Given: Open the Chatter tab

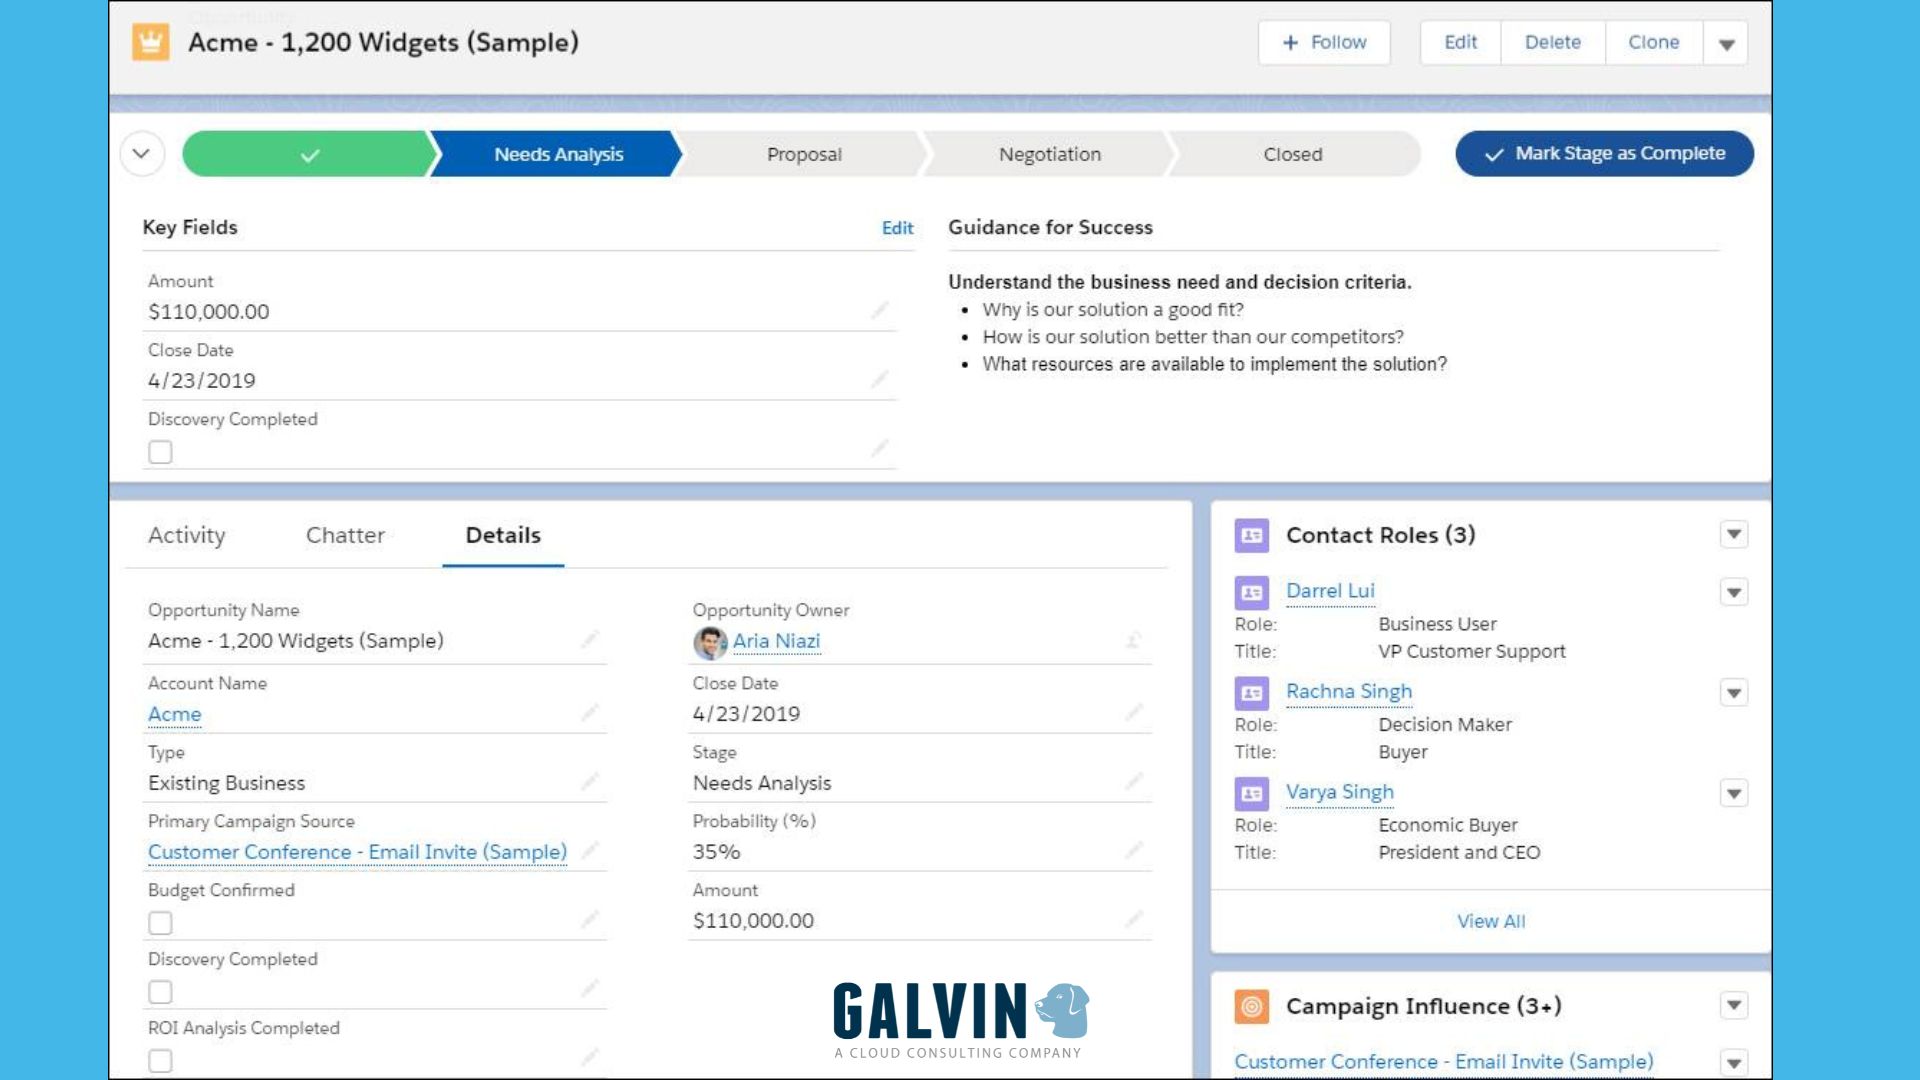Looking at the screenshot, I should coord(344,535).
